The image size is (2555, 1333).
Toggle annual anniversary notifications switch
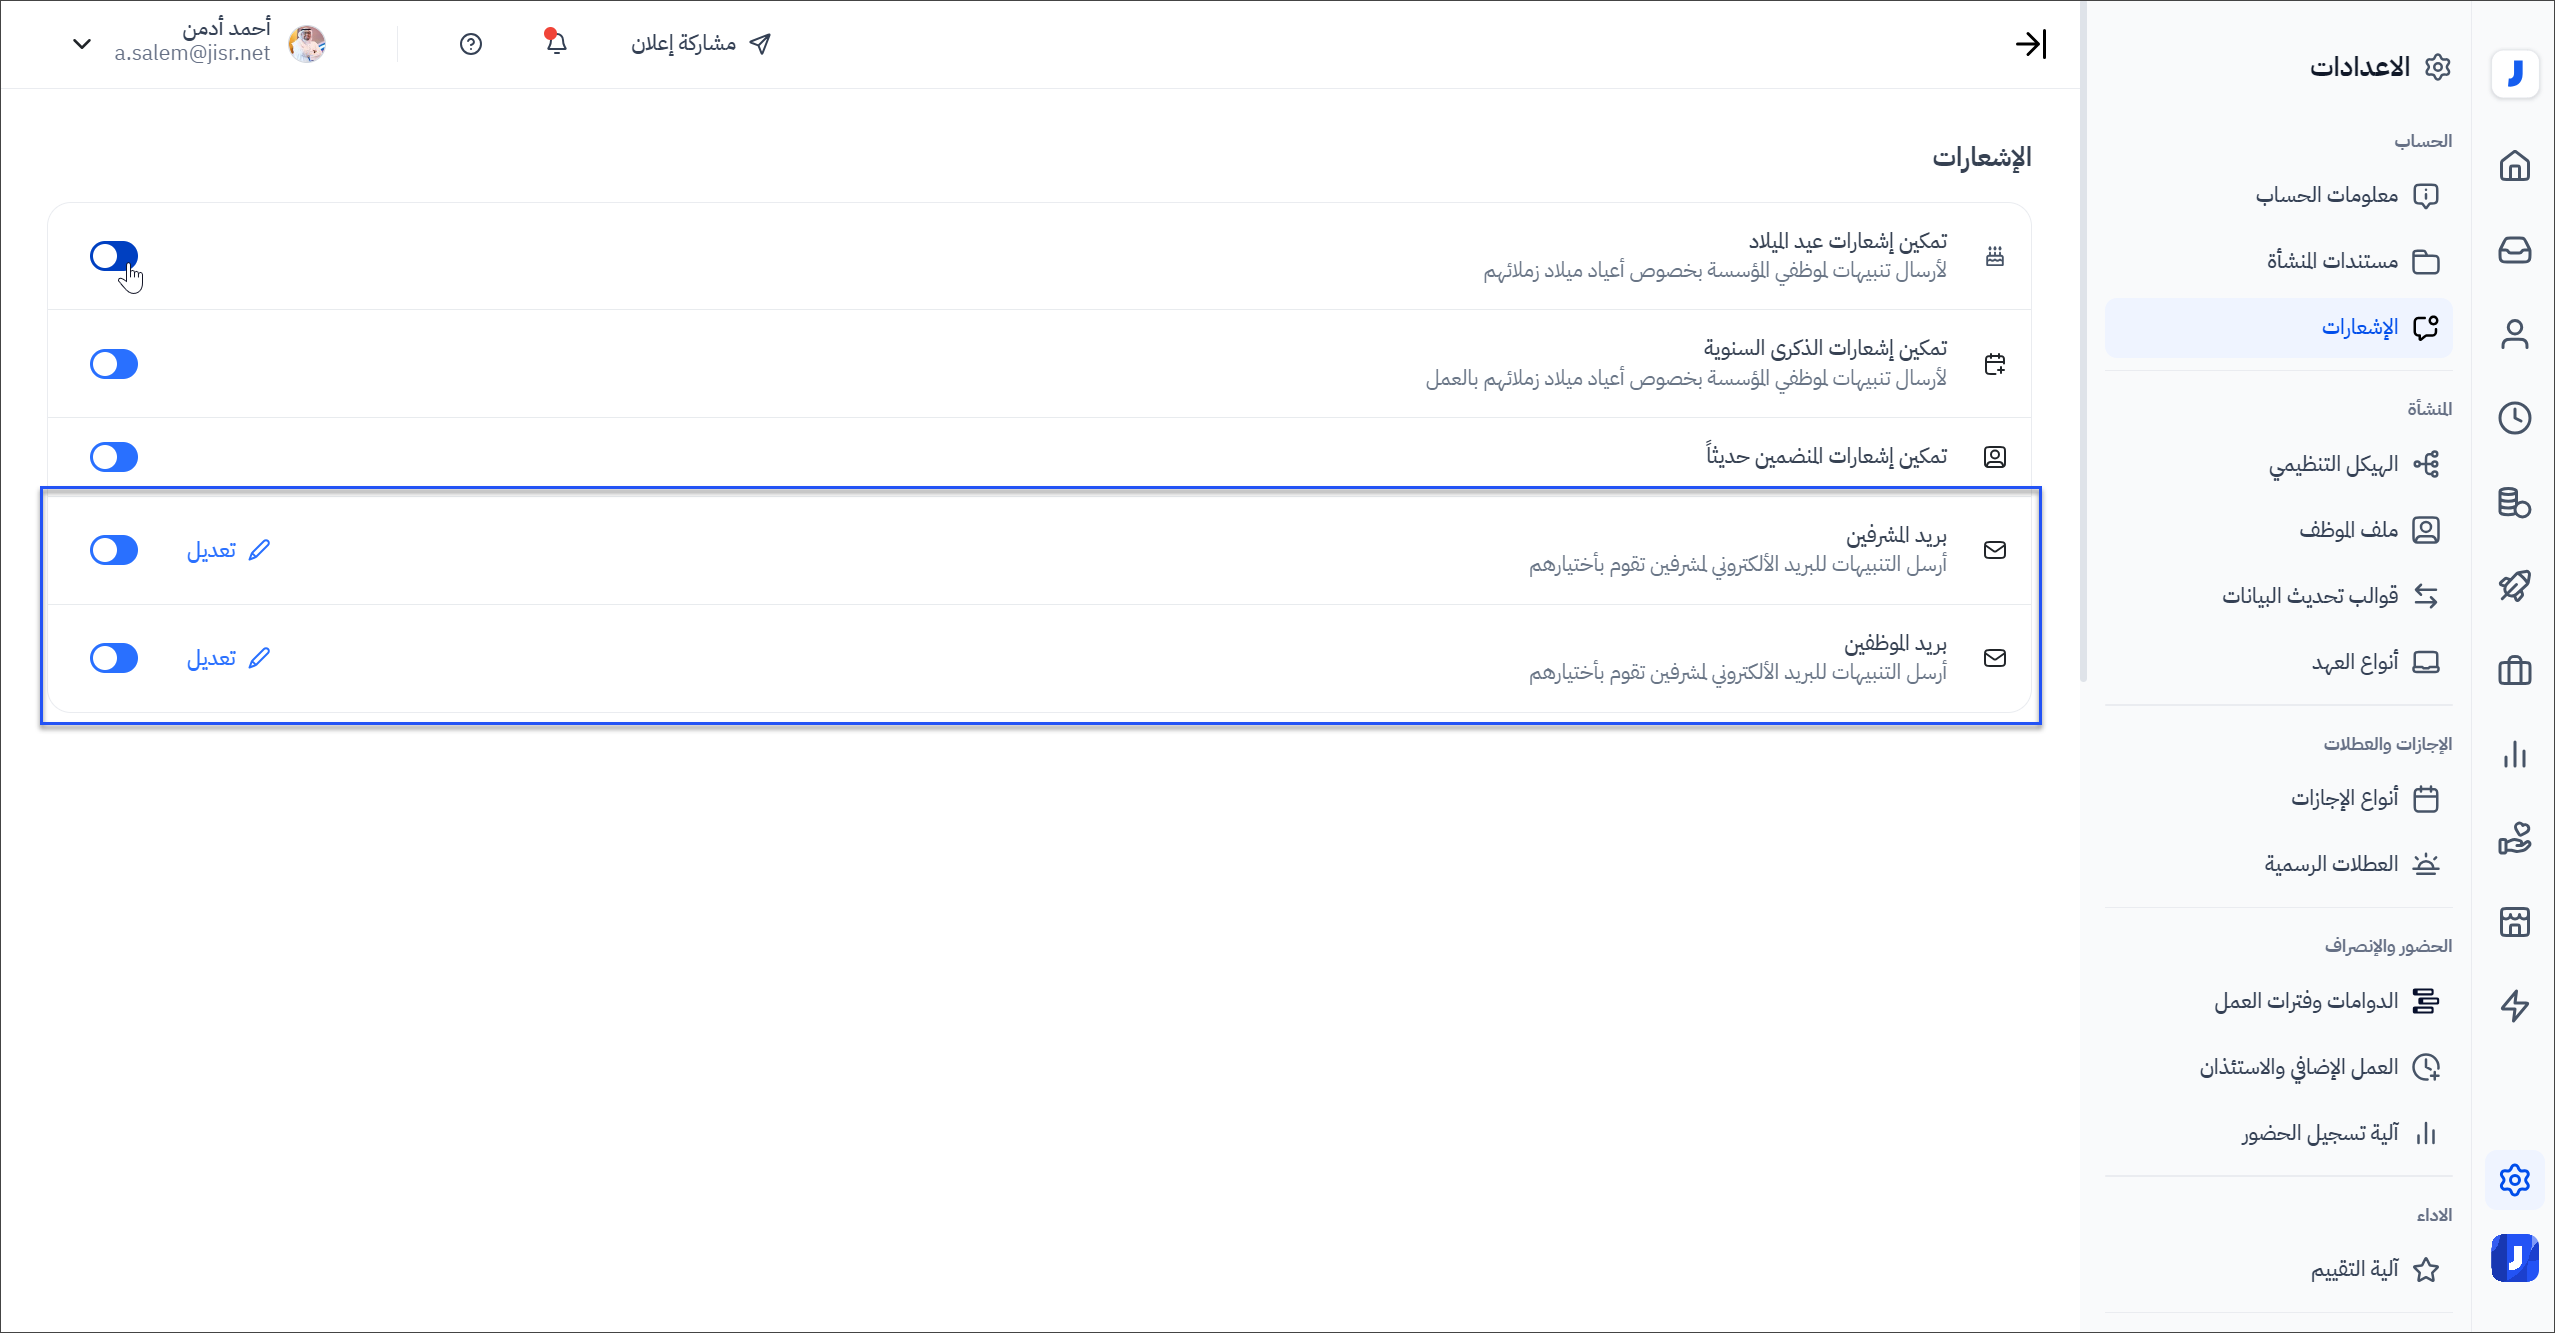click(x=114, y=364)
